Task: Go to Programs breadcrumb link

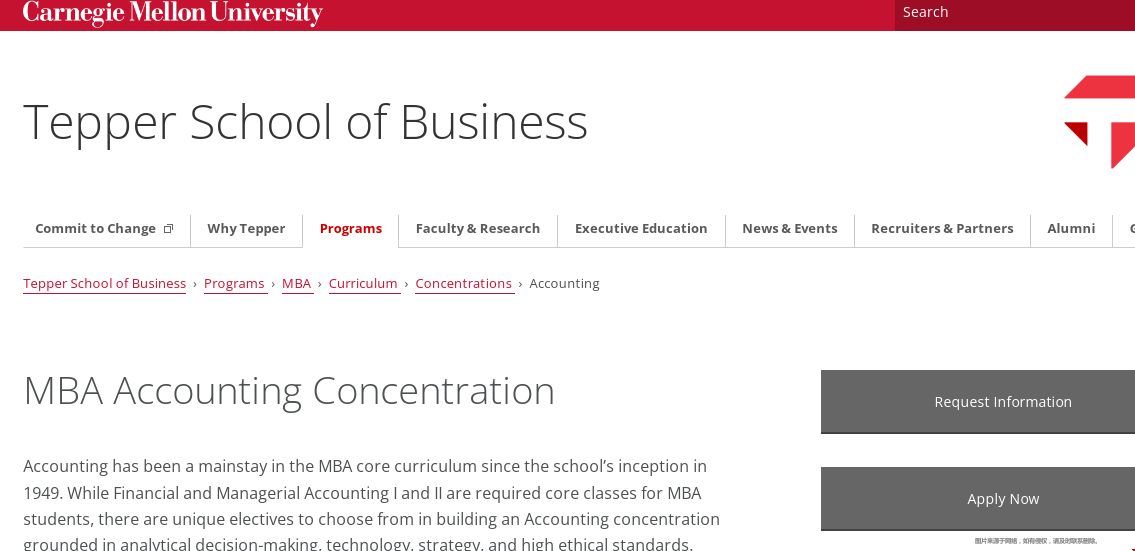Action: click(234, 284)
